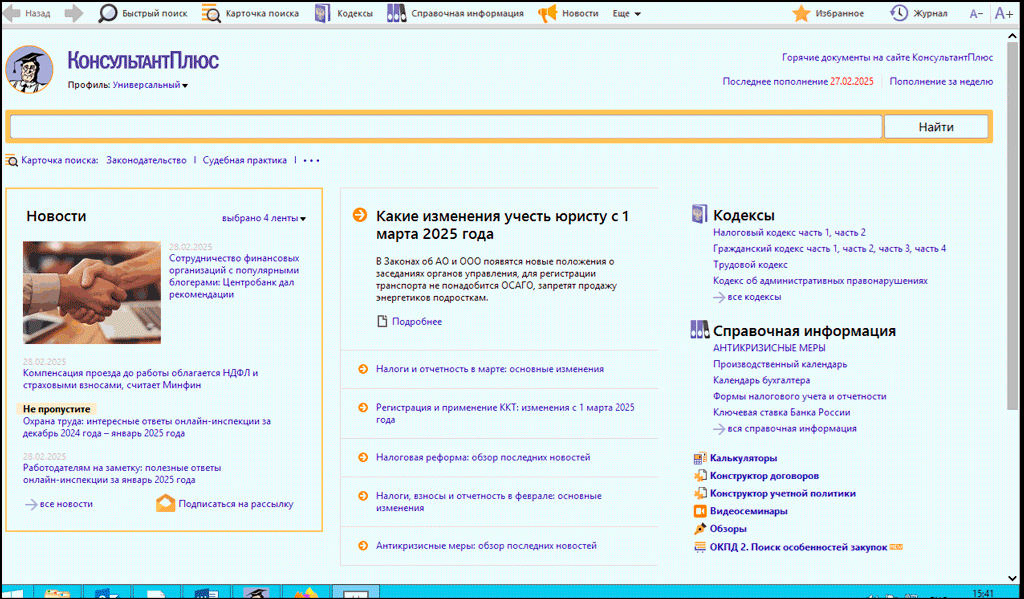Image resolution: width=1024 pixels, height=599 pixels.
Task: Show все кодексы list
Action: pos(754,297)
